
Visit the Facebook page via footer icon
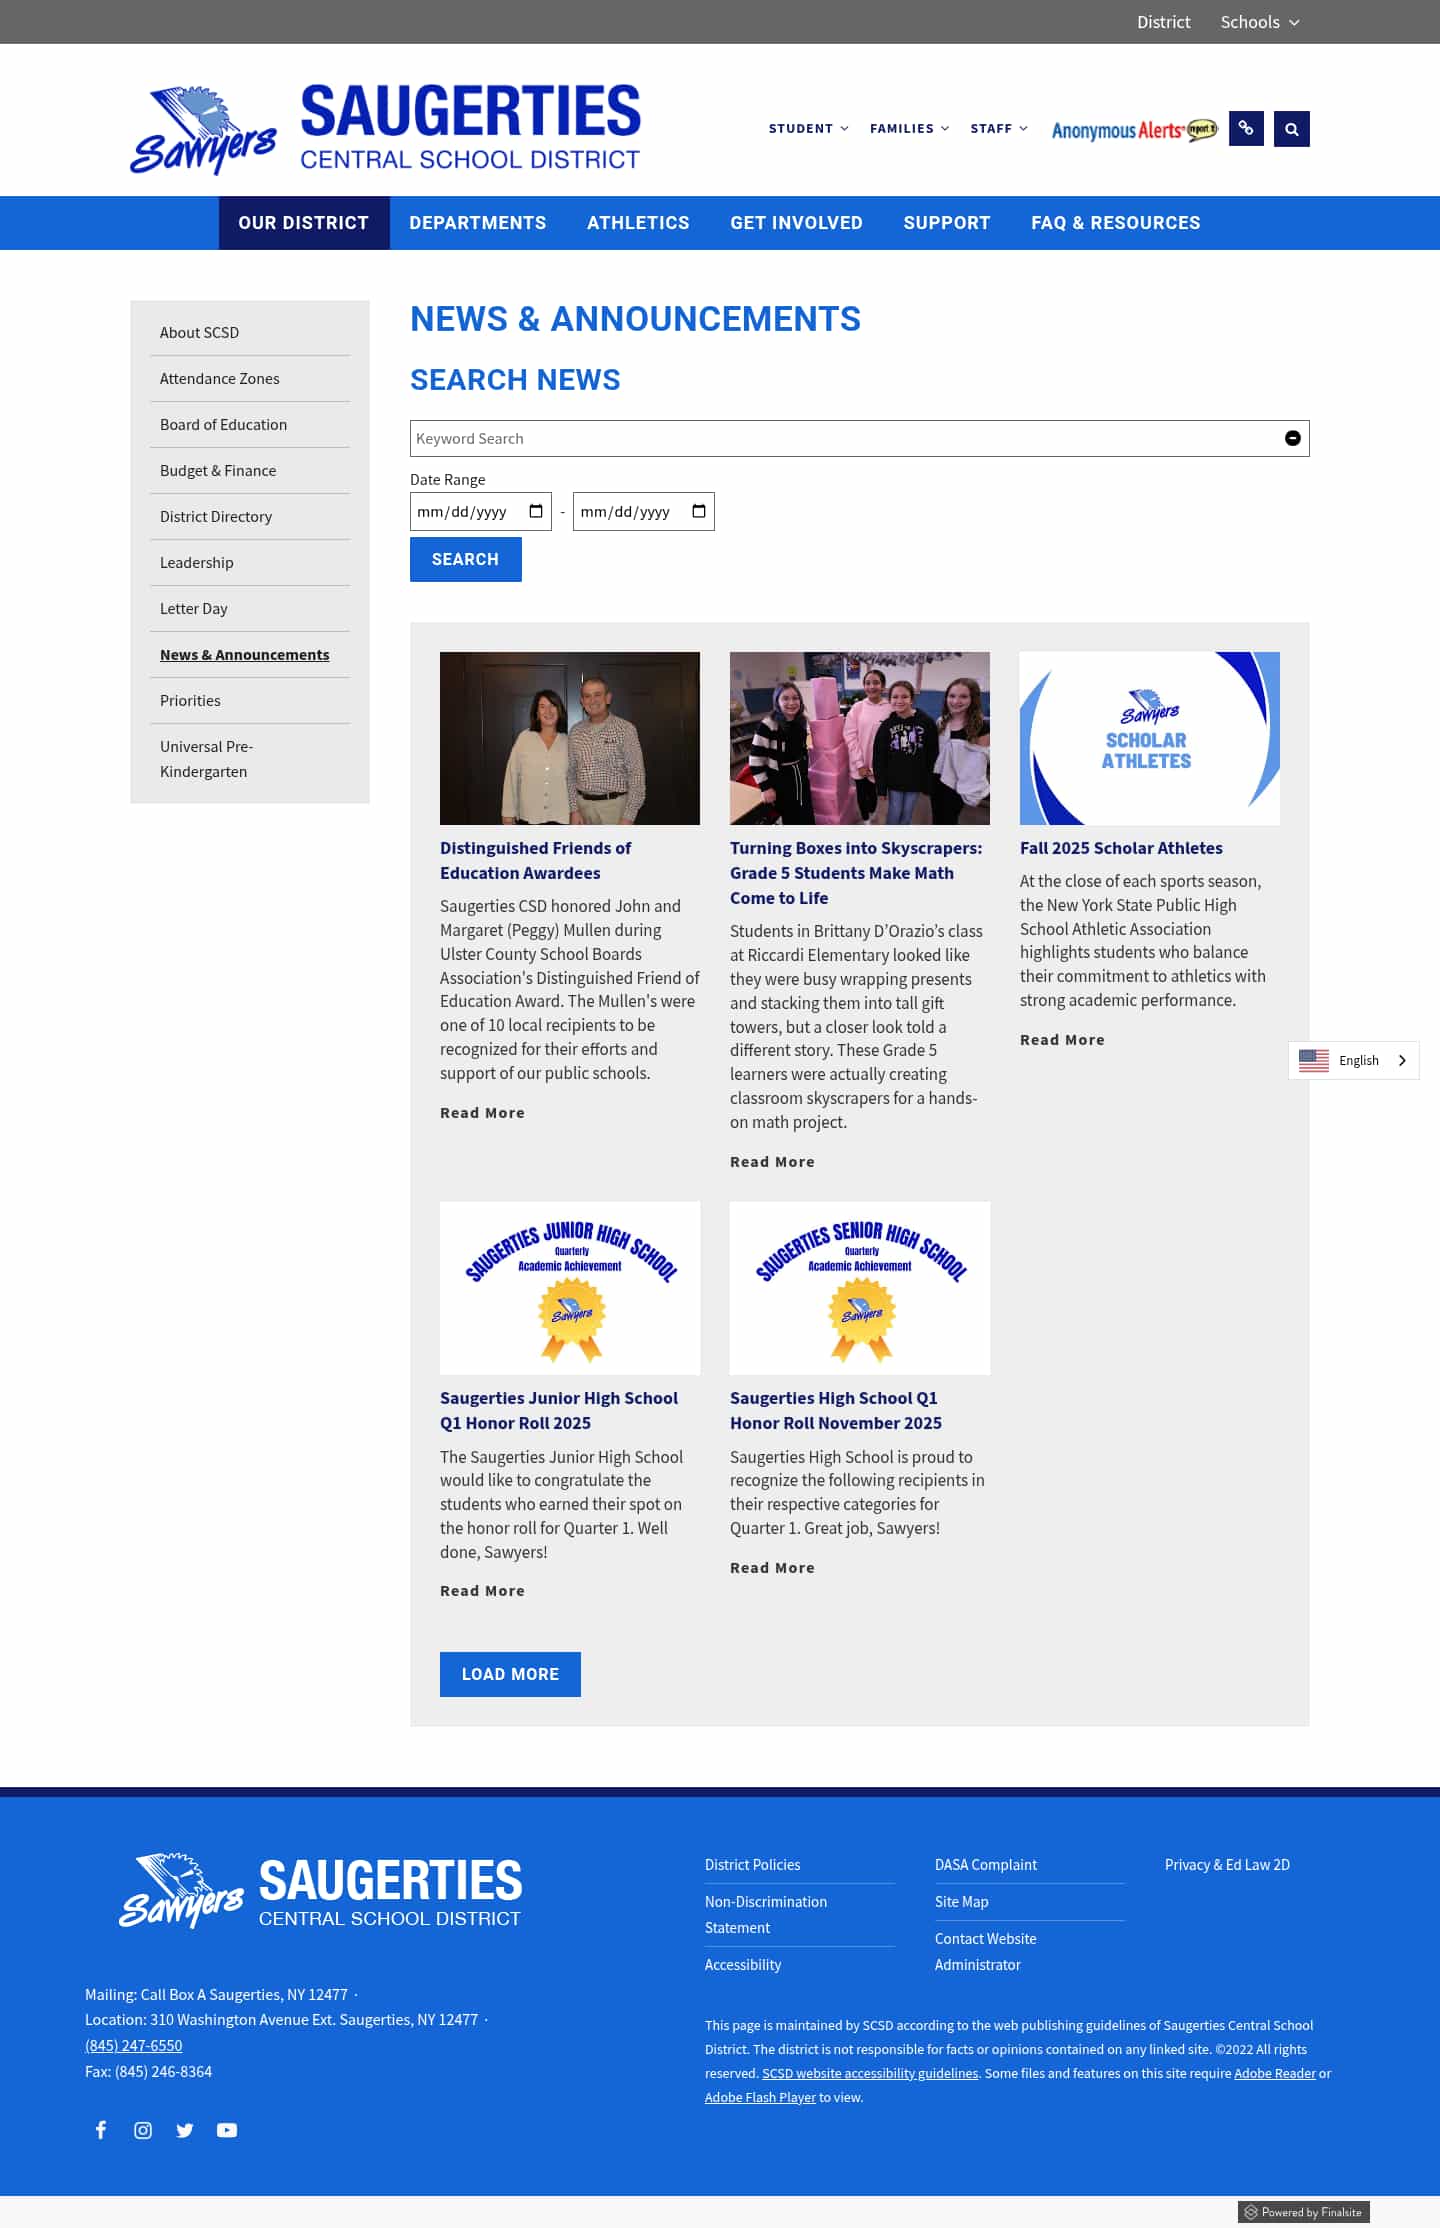[101, 2130]
